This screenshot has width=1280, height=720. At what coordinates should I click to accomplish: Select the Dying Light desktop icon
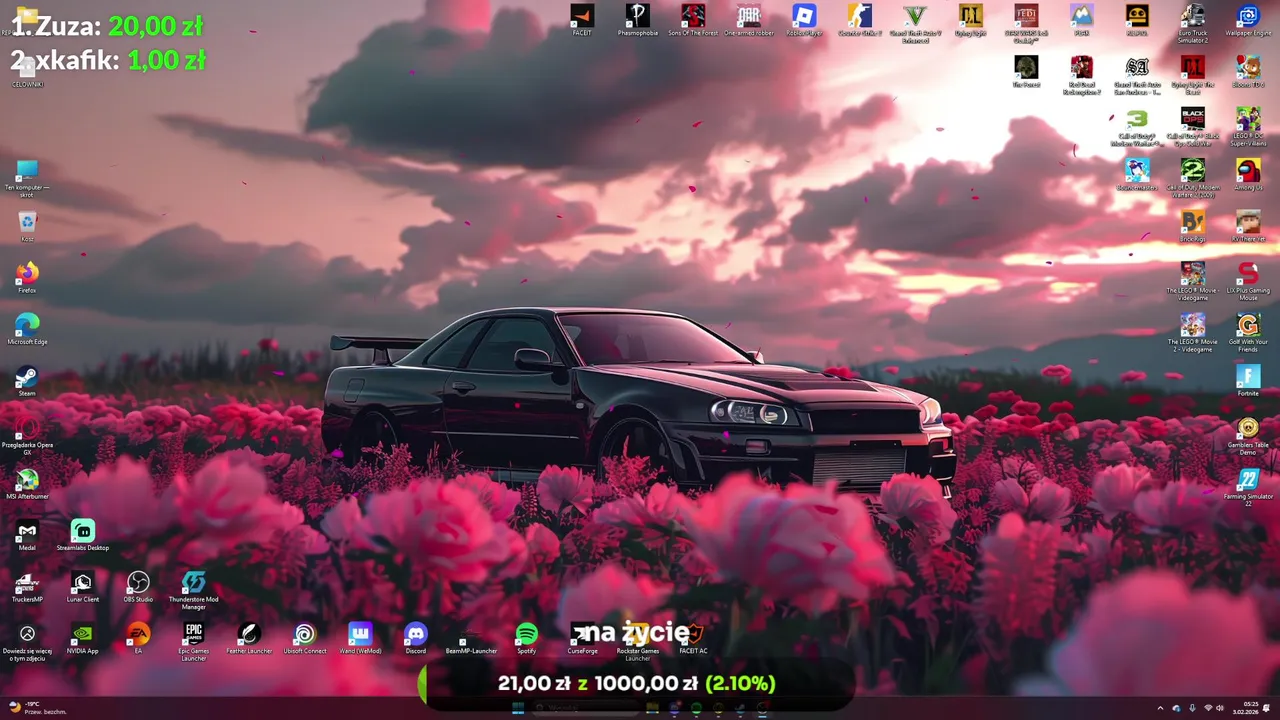(970, 20)
